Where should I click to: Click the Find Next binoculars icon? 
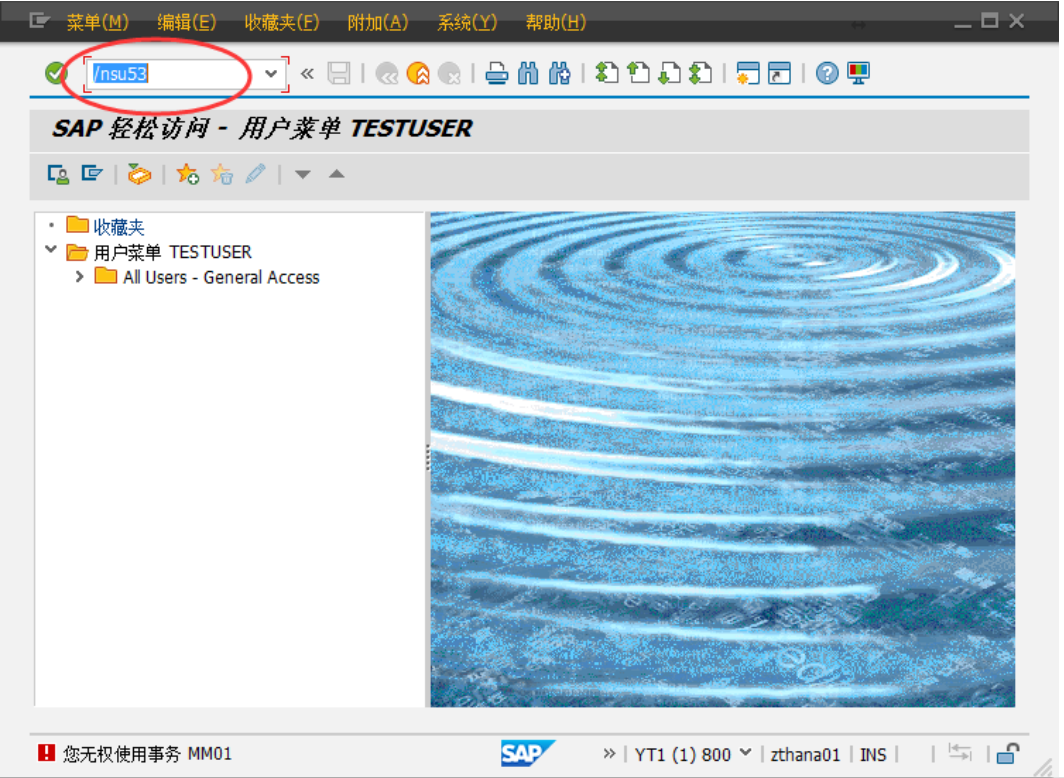pyautogui.click(x=559, y=73)
